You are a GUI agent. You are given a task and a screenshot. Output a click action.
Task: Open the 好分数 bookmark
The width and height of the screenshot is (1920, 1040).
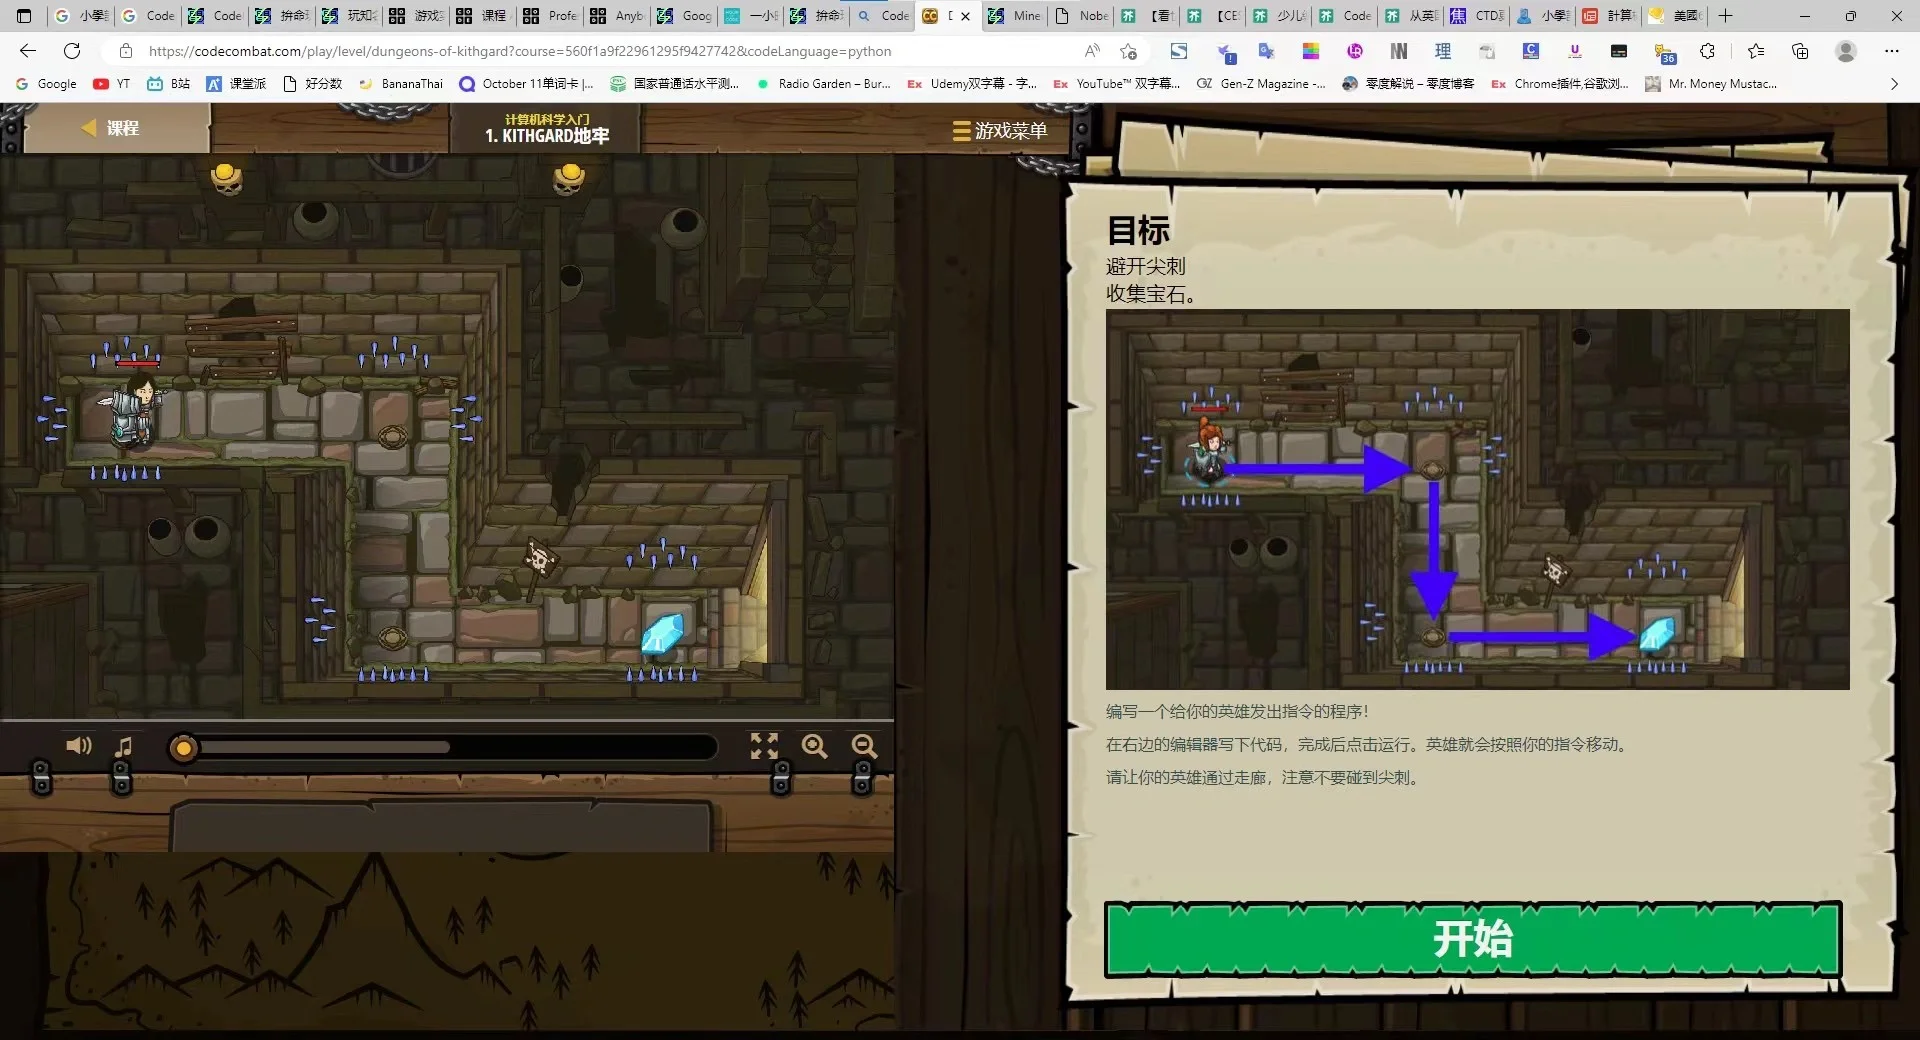312,84
